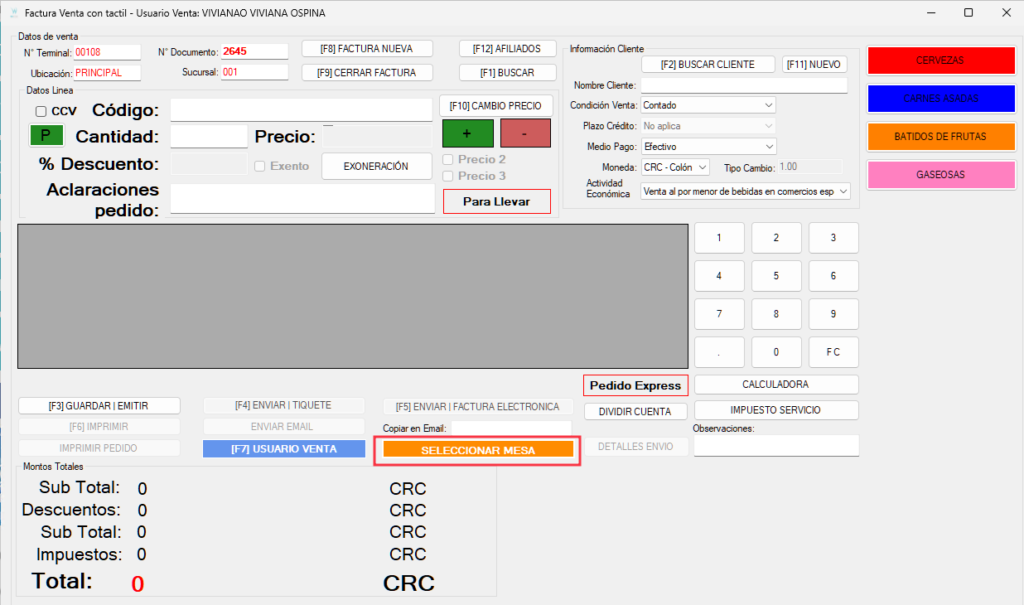Click the orange SELECCIONAR MESA button
The image size is (1024, 605).
coord(477,451)
